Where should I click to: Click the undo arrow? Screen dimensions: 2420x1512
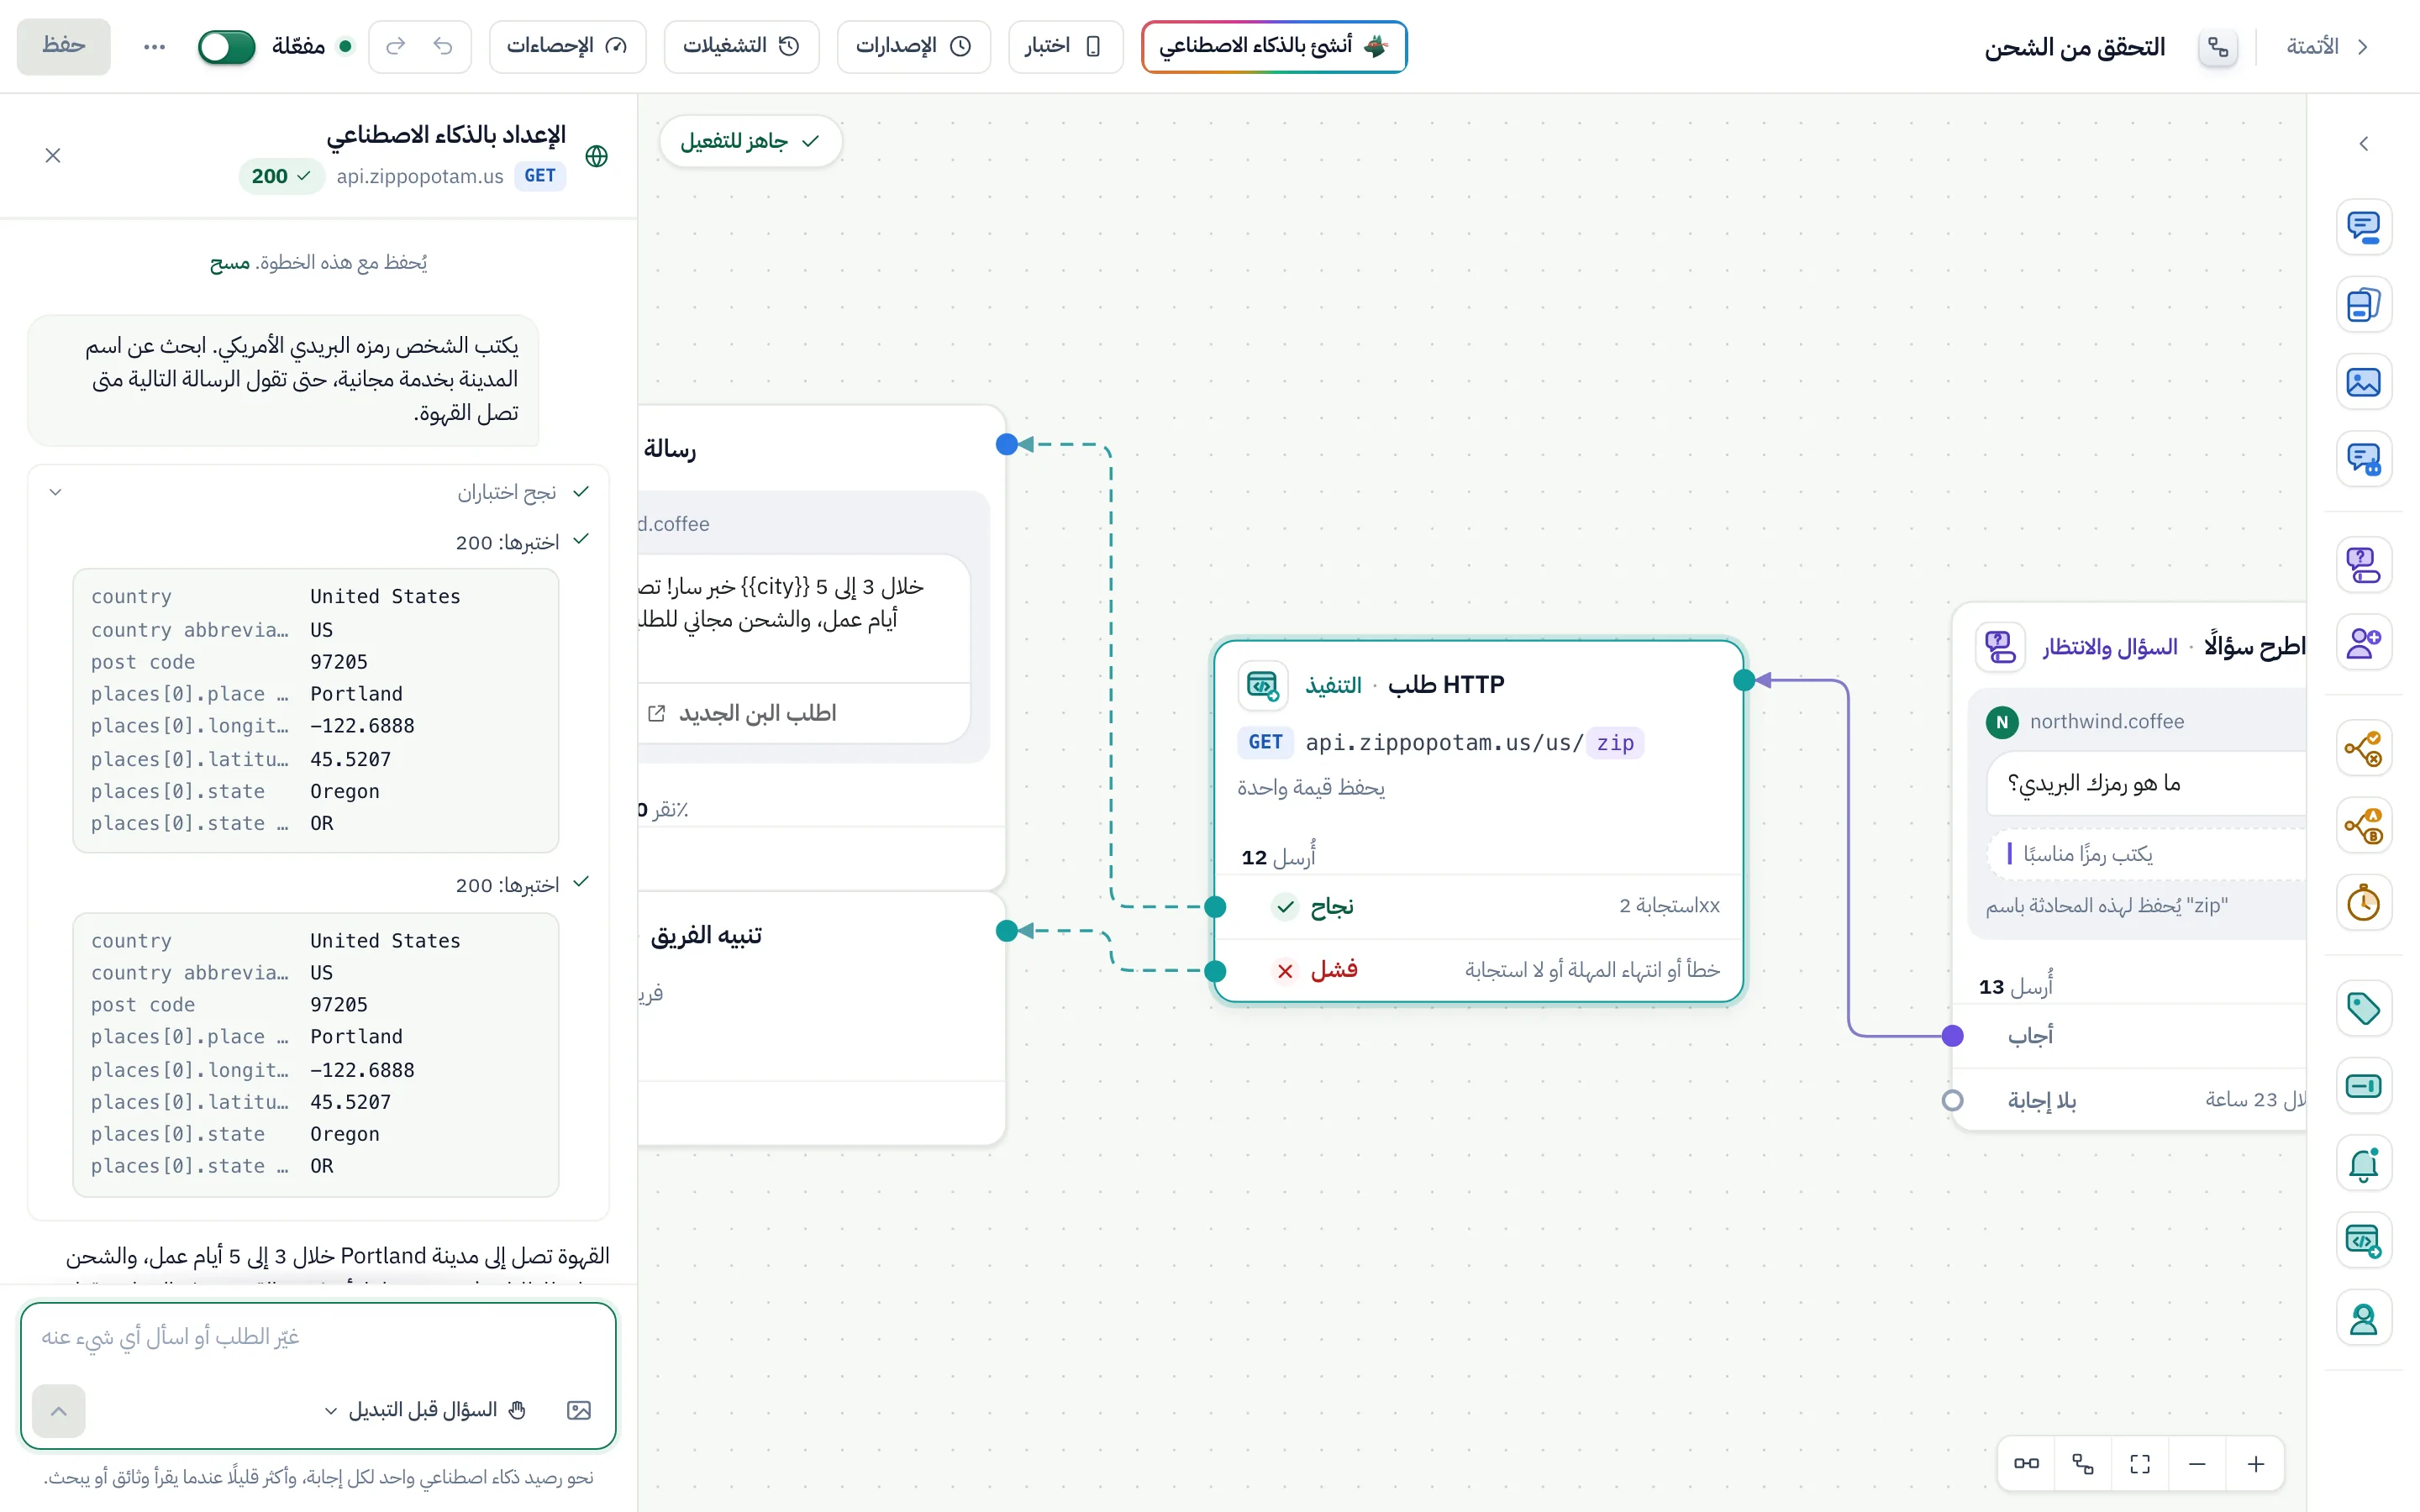point(444,47)
